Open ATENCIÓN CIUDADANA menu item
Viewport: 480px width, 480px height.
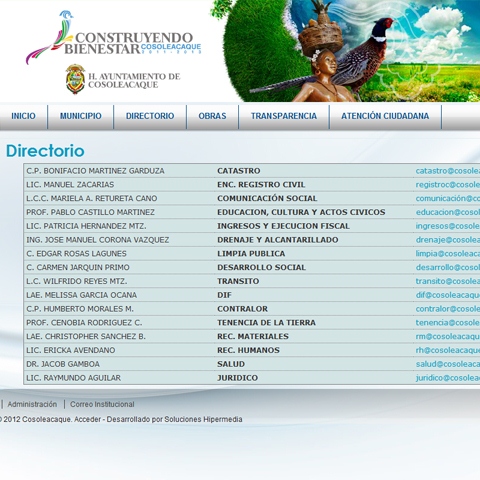tap(385, 116)
